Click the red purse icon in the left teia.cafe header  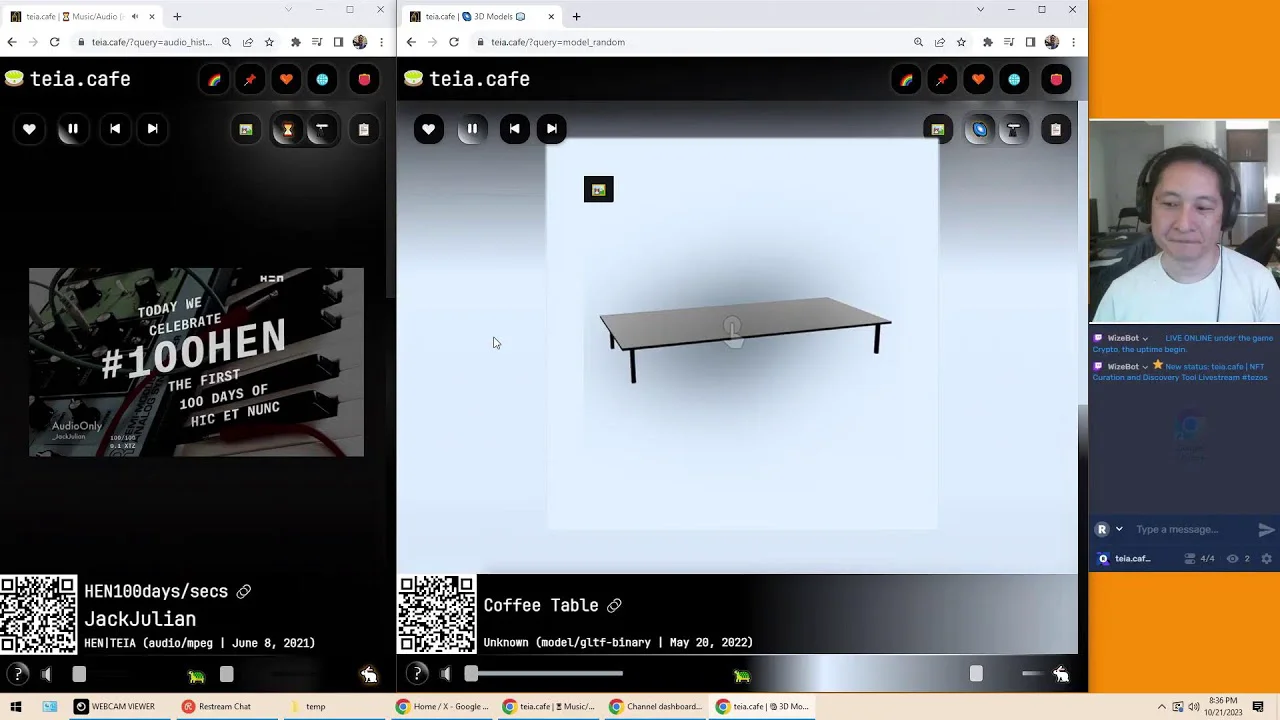click(x=364, y=80)
